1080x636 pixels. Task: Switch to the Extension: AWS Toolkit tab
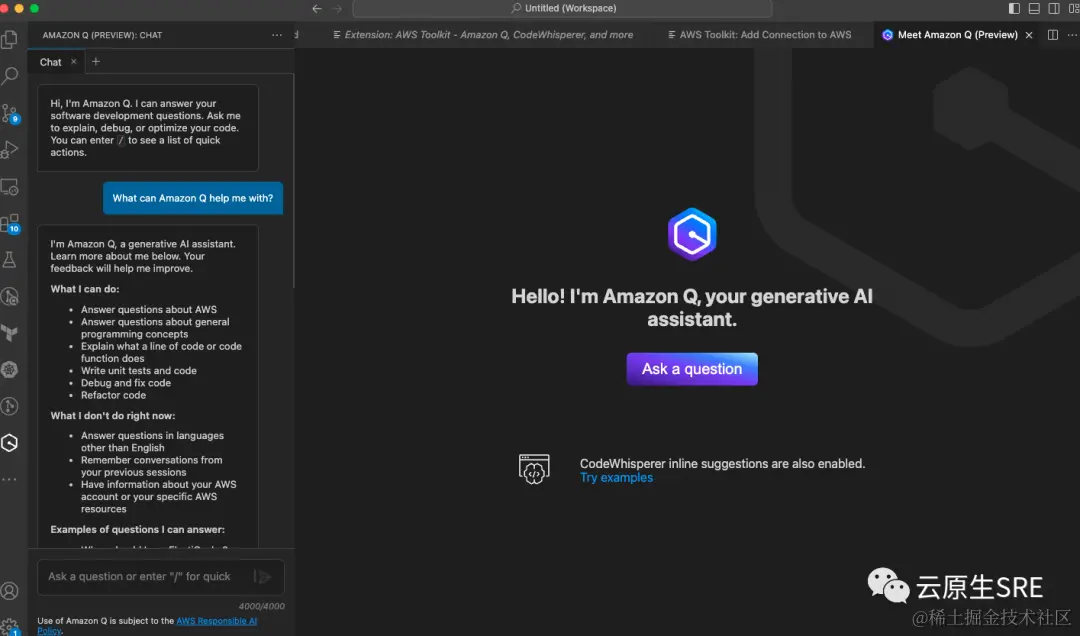(483, 34)
